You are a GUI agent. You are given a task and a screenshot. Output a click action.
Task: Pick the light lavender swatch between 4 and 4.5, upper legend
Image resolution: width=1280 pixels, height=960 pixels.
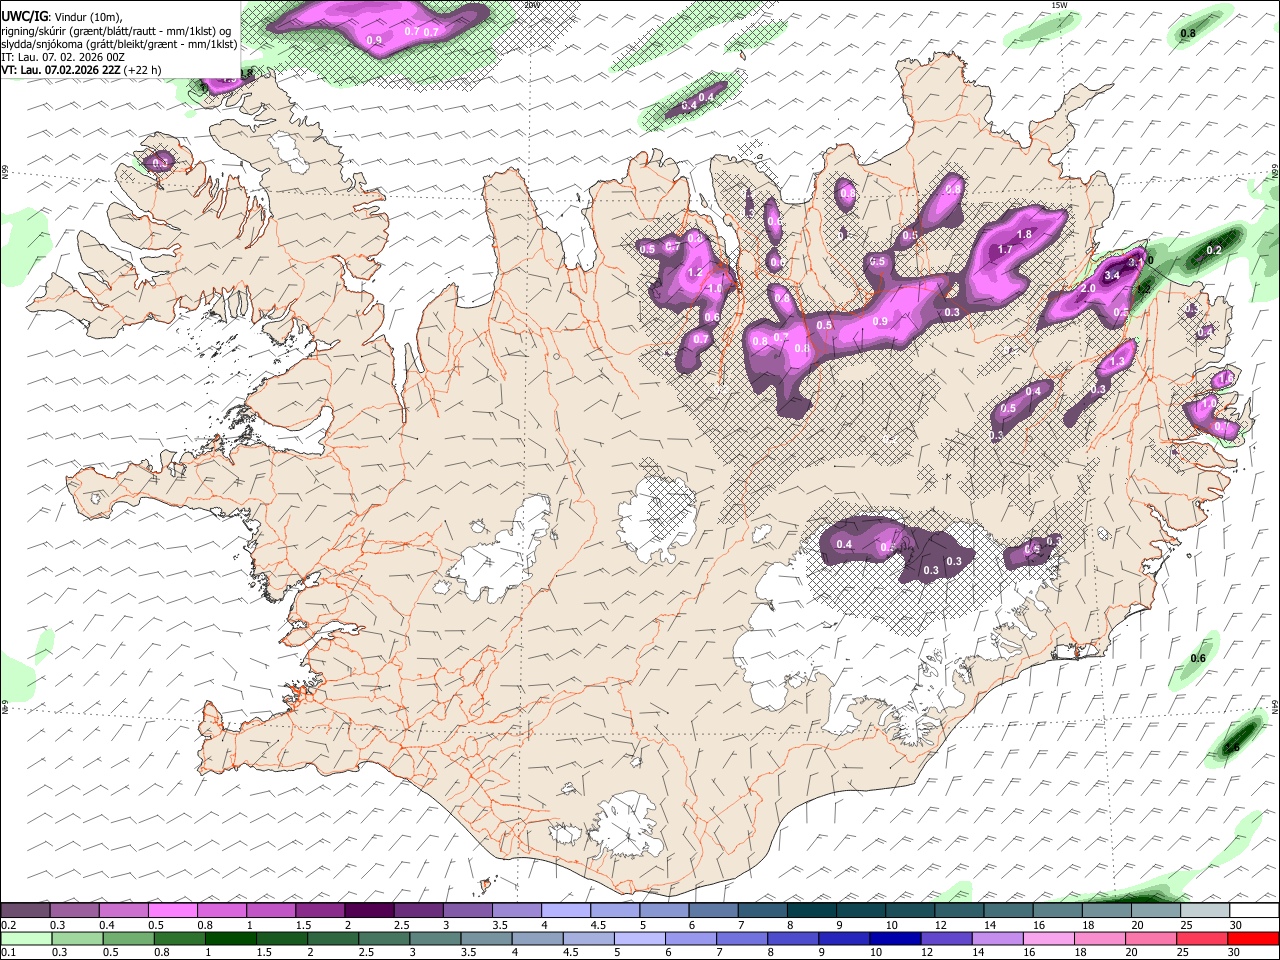coord(566,911)
